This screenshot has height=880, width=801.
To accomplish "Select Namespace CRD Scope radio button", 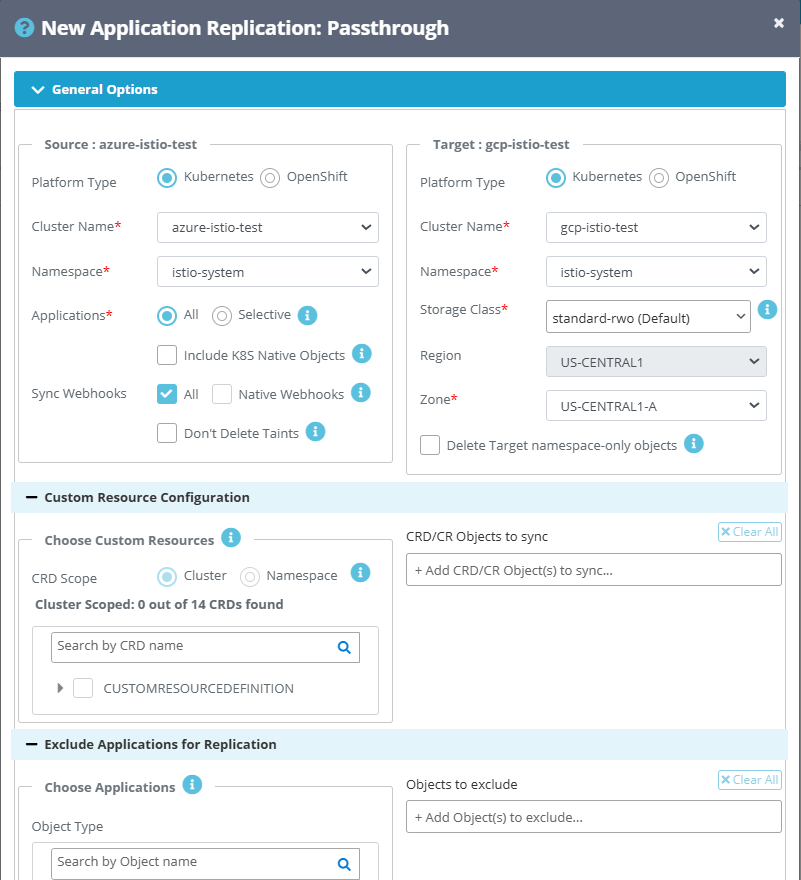I will tap(250, 576).
